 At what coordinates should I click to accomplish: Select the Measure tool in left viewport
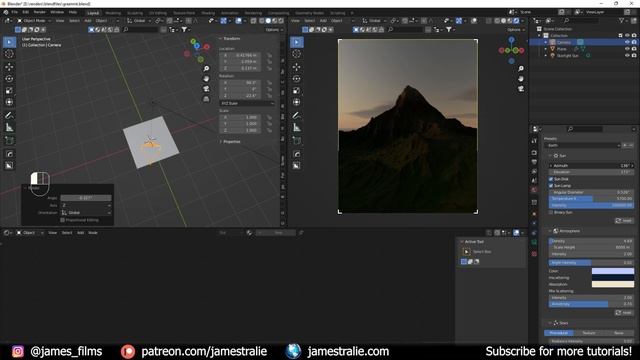[9, 128]
